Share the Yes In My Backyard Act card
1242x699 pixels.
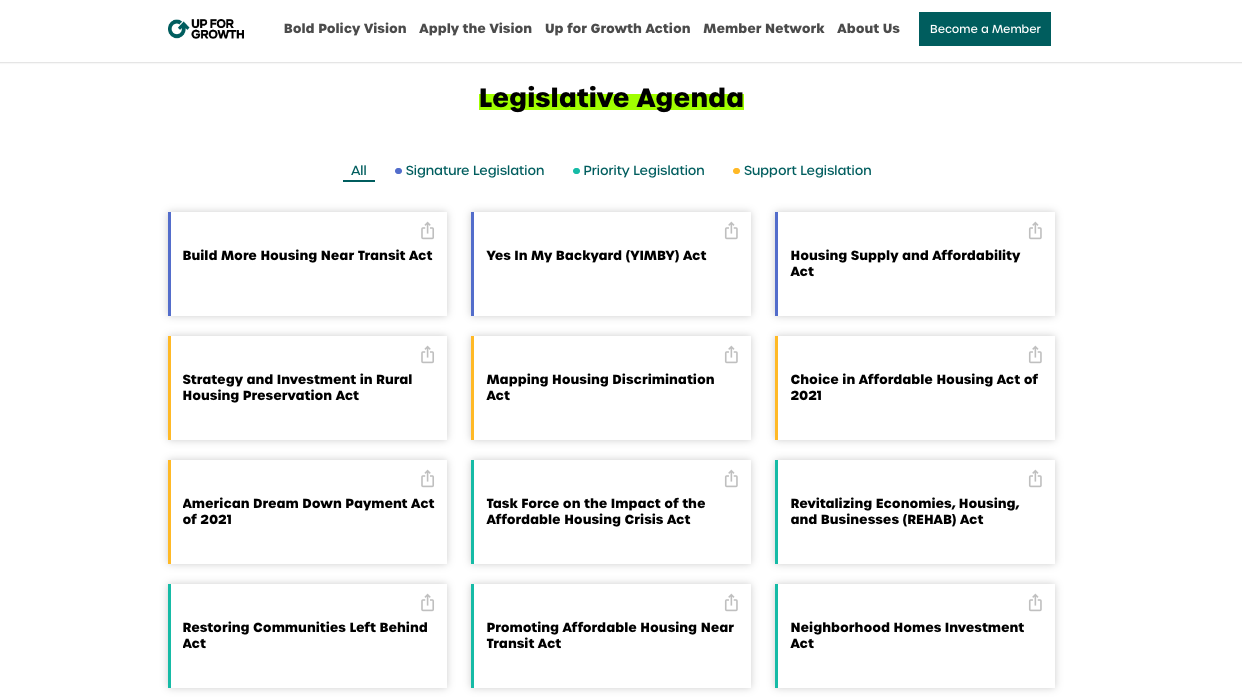pyautogui.click(x=731, y=231)
